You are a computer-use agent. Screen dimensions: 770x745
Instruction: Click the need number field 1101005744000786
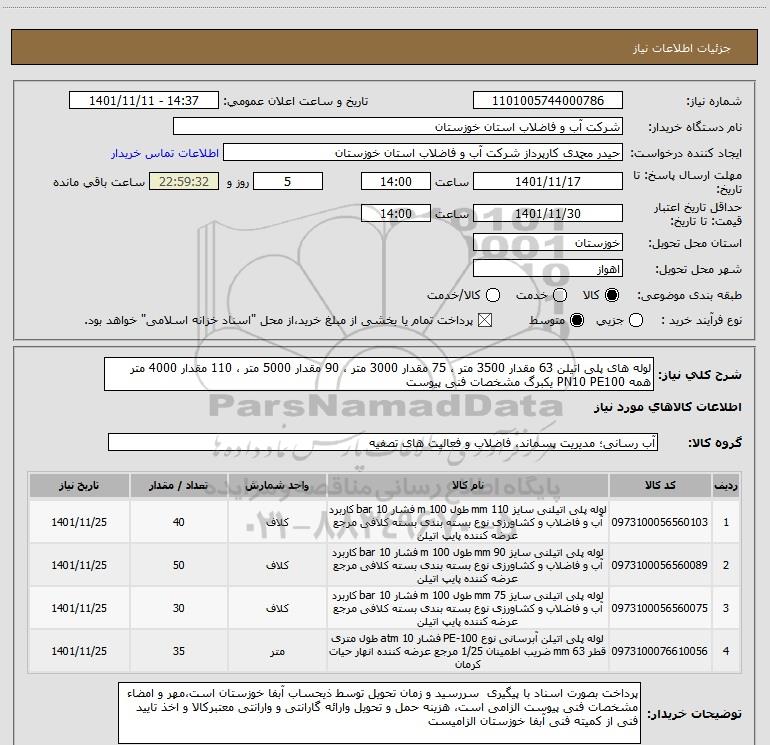tap(548, 101)
